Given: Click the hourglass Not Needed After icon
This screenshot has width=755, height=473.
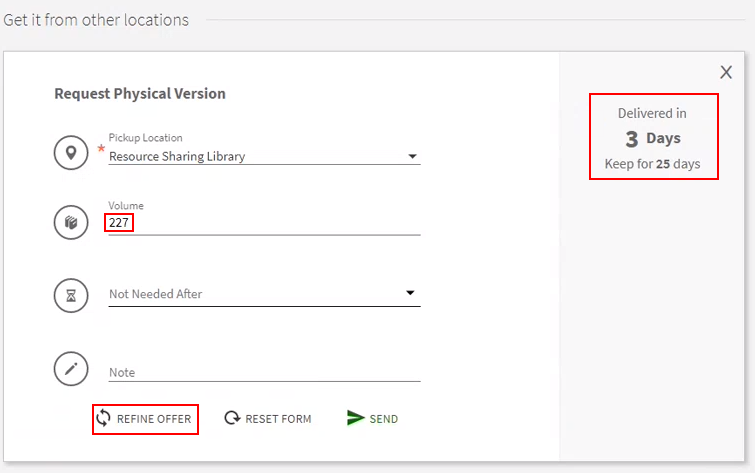Looking at the screenshot, I should coord(71,295).
